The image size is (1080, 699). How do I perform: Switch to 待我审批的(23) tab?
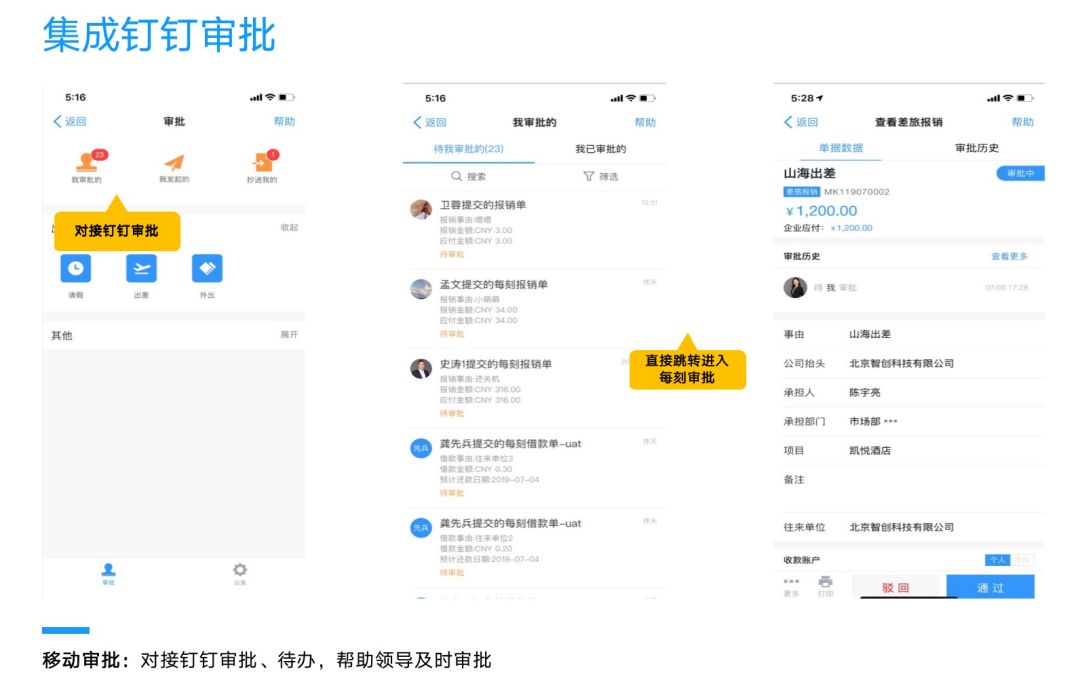tap(468, 149)
